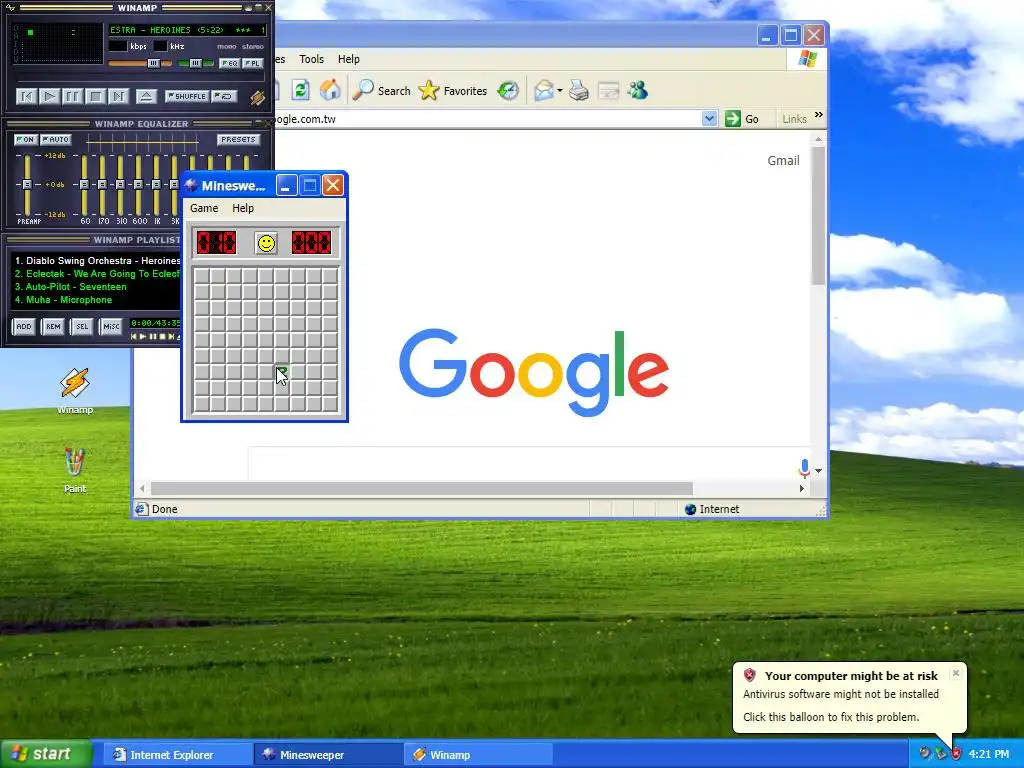Skip to next track in Winamp
Viewport: 1024px width, 768px height.
point(118,97)
